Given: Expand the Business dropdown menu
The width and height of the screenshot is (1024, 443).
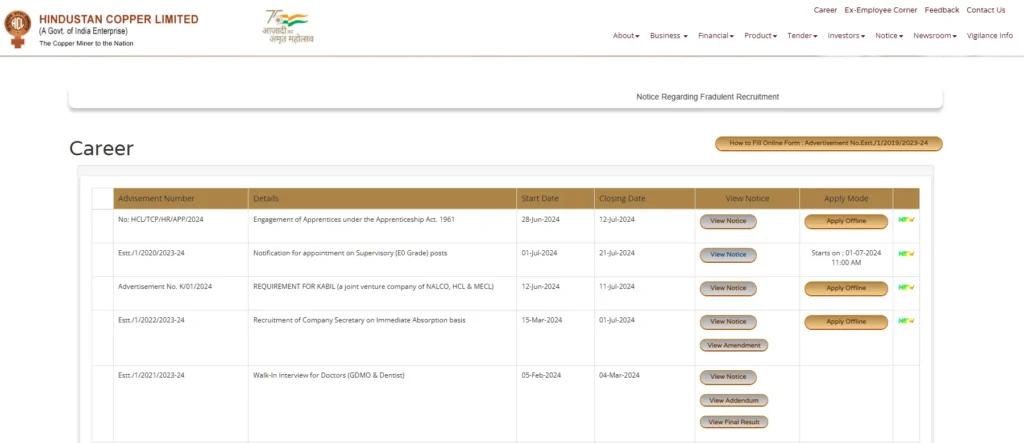Looking at the screenshot, I should click(x=668, y=36).
